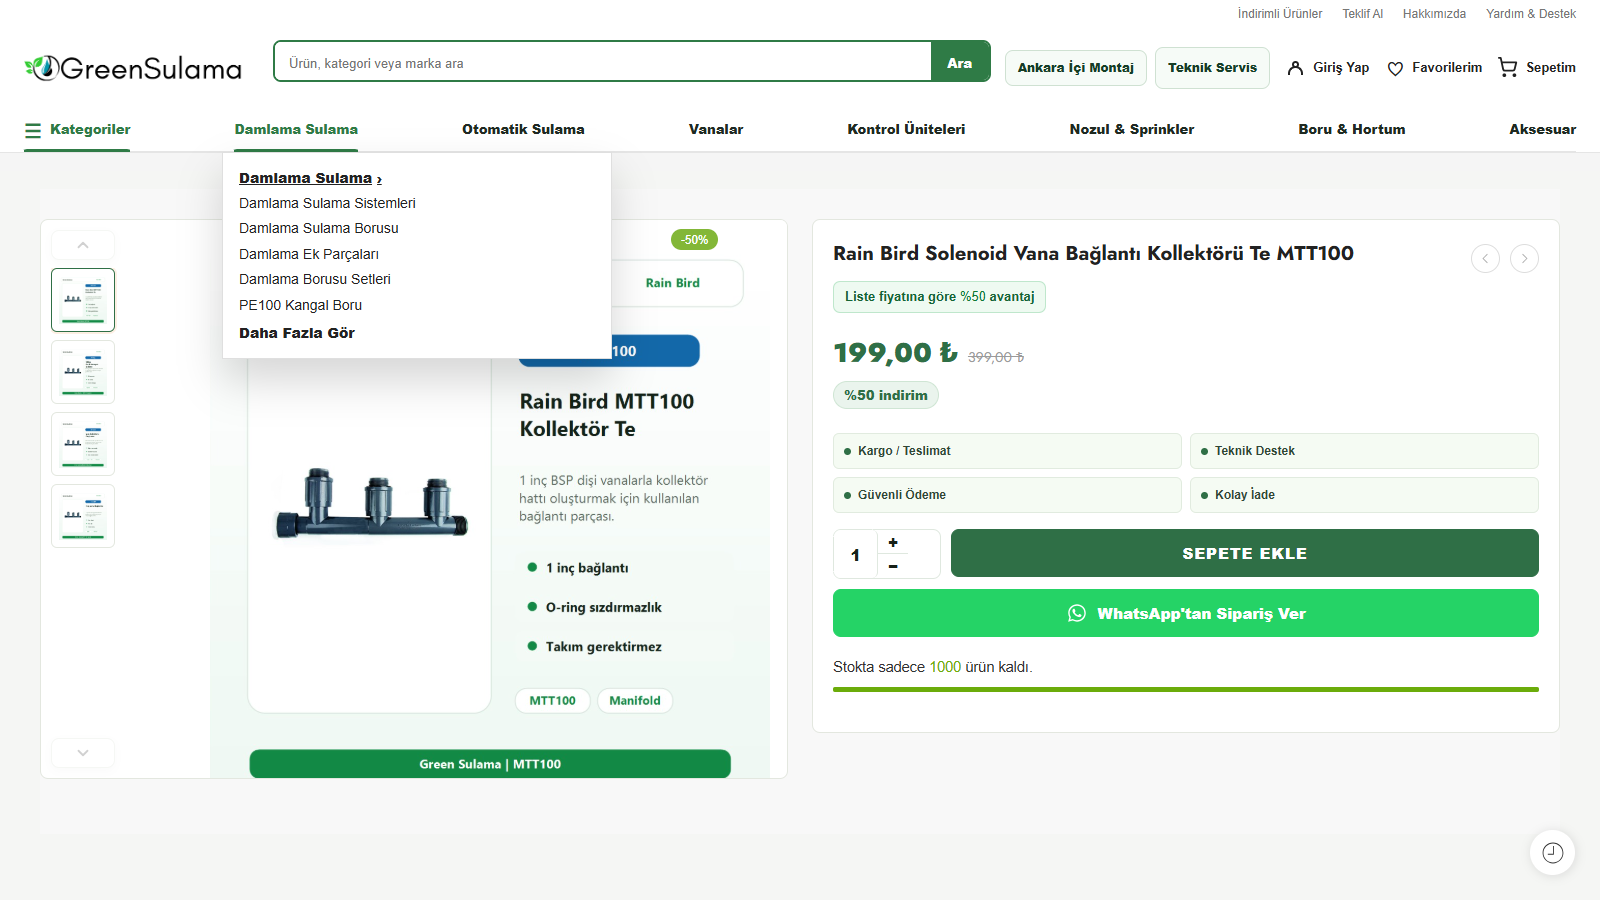Open the Kategoriler hamburger menu icon
This screenshot has width=1600, height=900.
coord(33,130)
